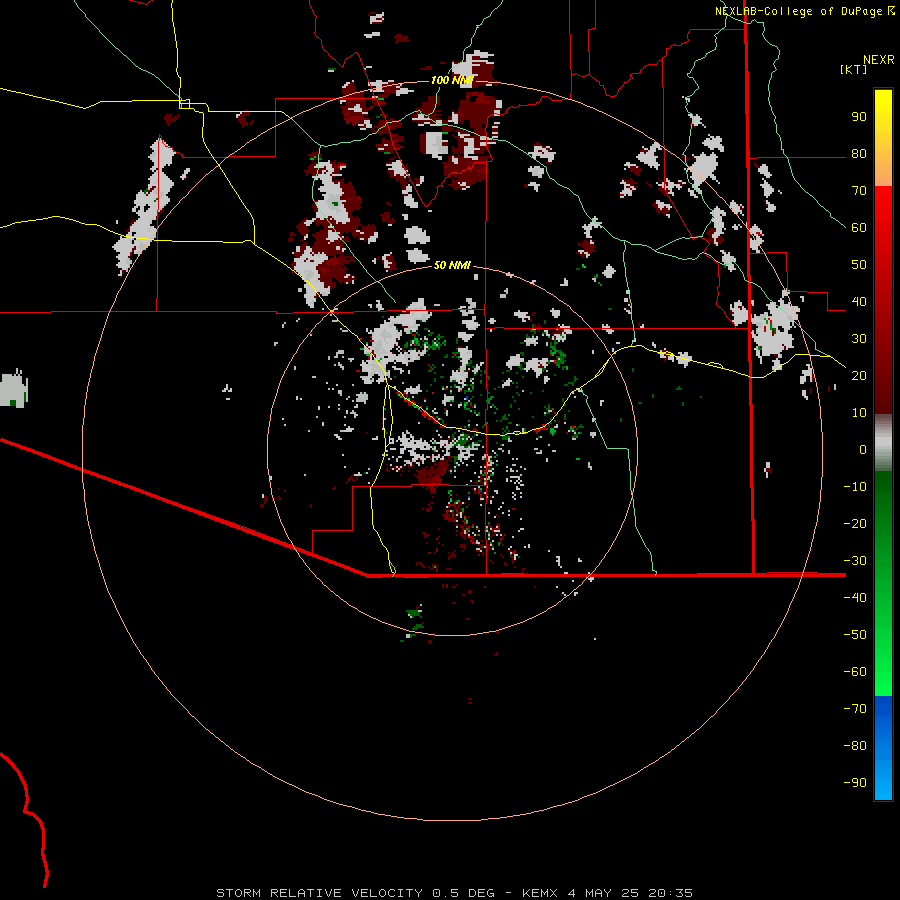Click the positive 10 knot scale label

tap(859, 413)
